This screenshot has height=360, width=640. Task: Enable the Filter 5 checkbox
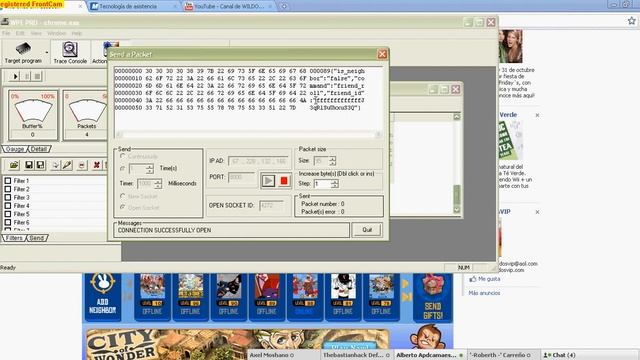point(7,214)
